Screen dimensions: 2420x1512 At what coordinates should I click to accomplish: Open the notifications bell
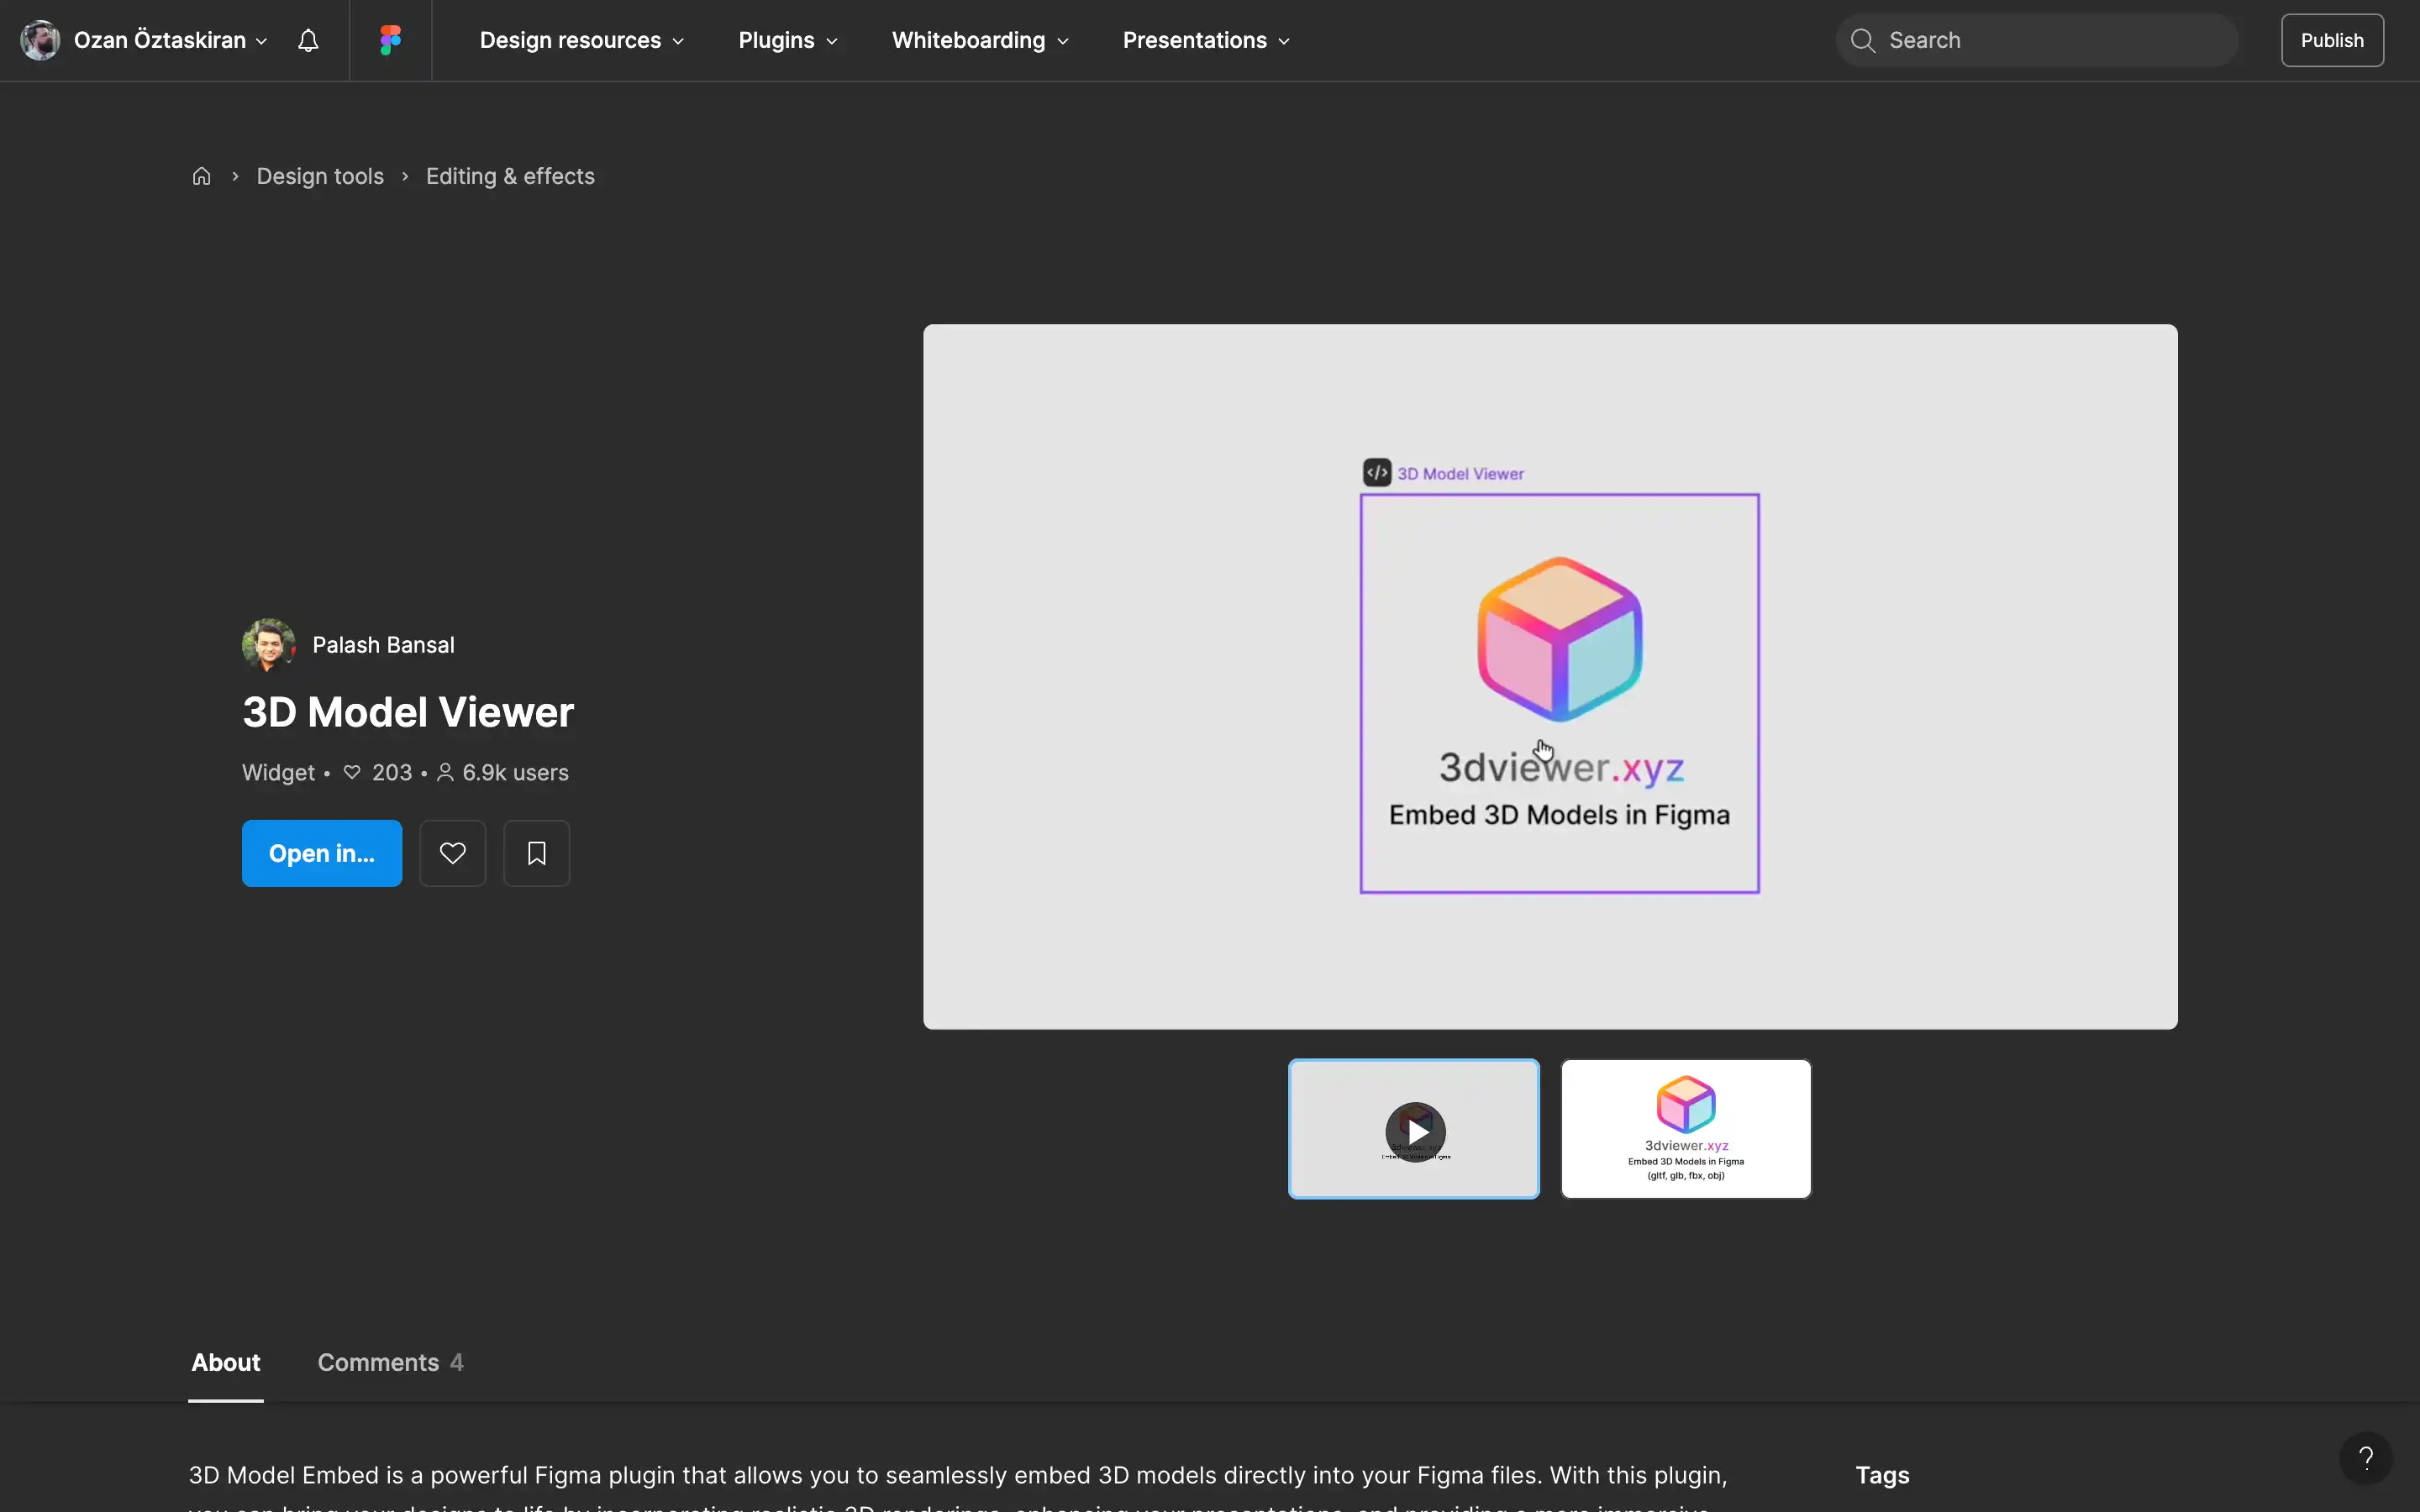308,40
